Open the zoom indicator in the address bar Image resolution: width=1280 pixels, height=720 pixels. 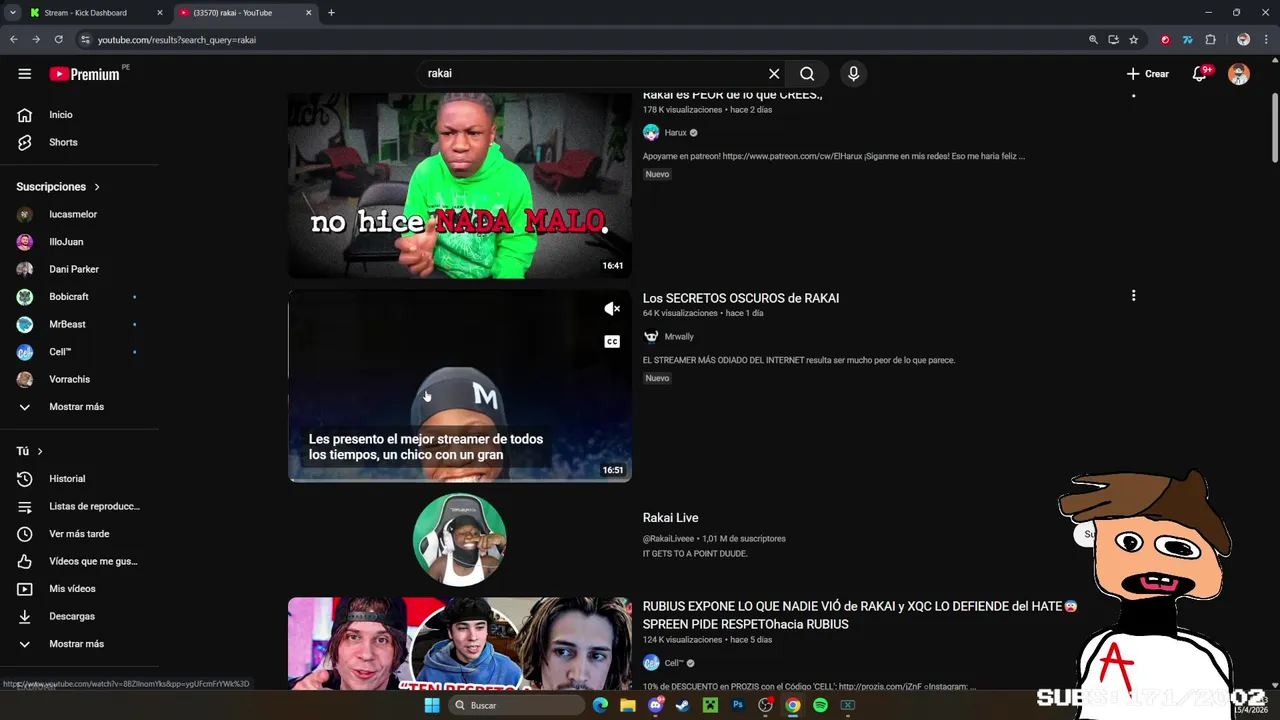(x=1093, y=40)
